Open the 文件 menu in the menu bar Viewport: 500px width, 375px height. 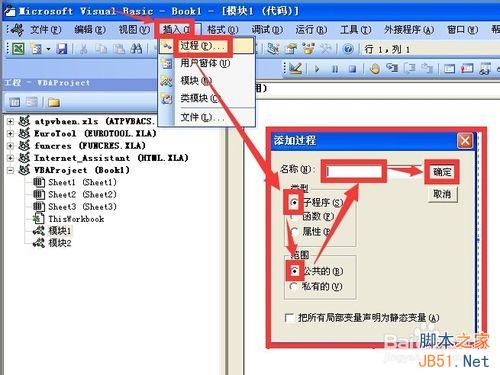pyautogui.click(x=46, y=30)
